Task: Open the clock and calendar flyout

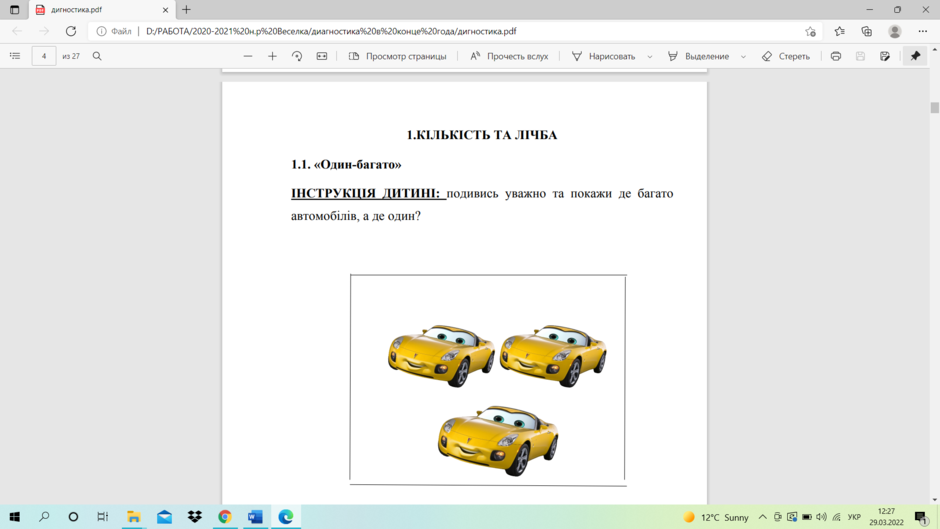Action: point(886,517)
